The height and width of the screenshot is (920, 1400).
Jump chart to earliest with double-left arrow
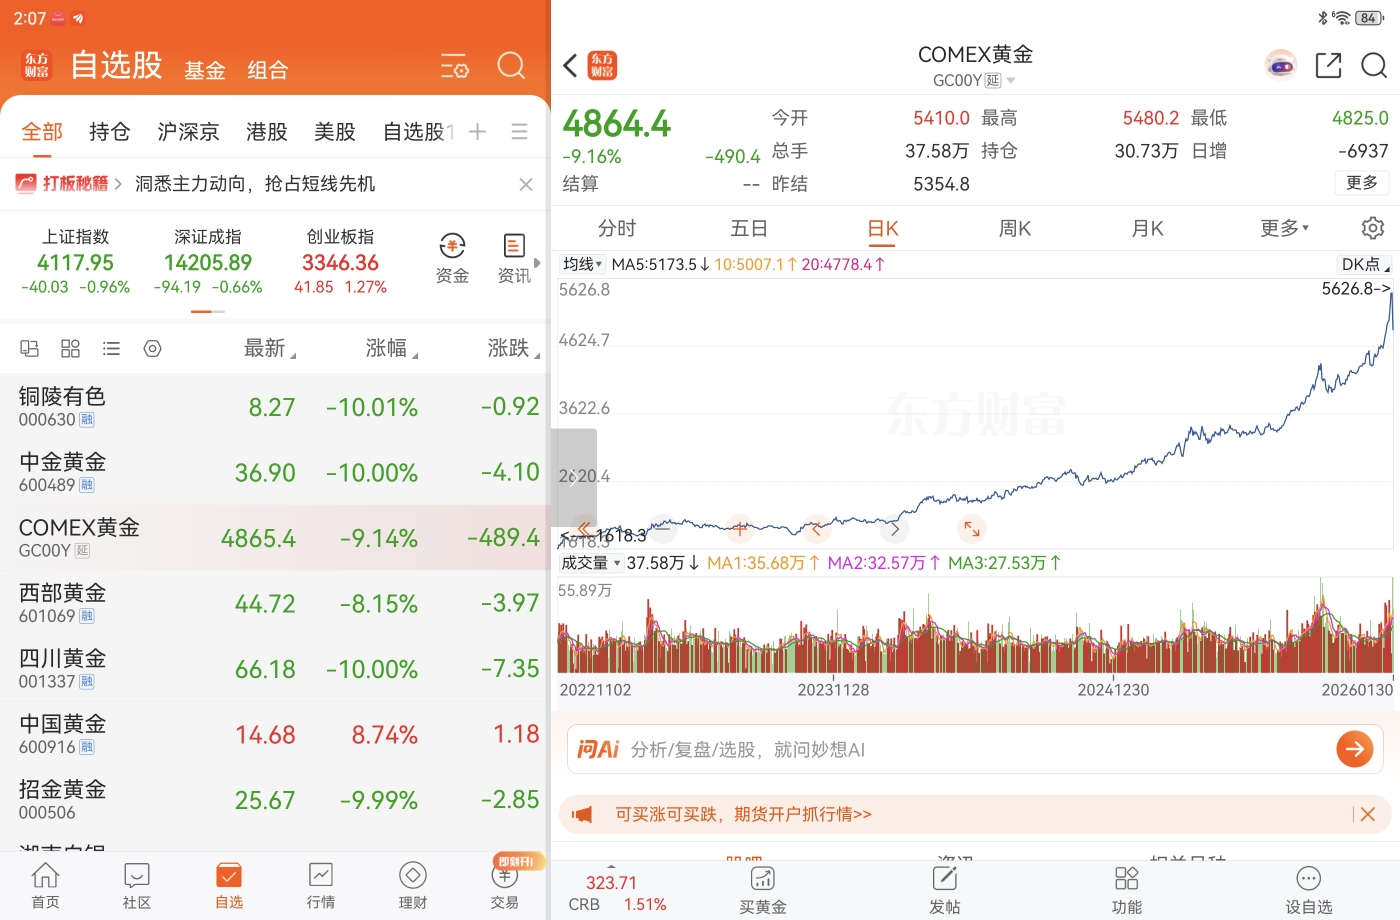(x=585, y=528)
